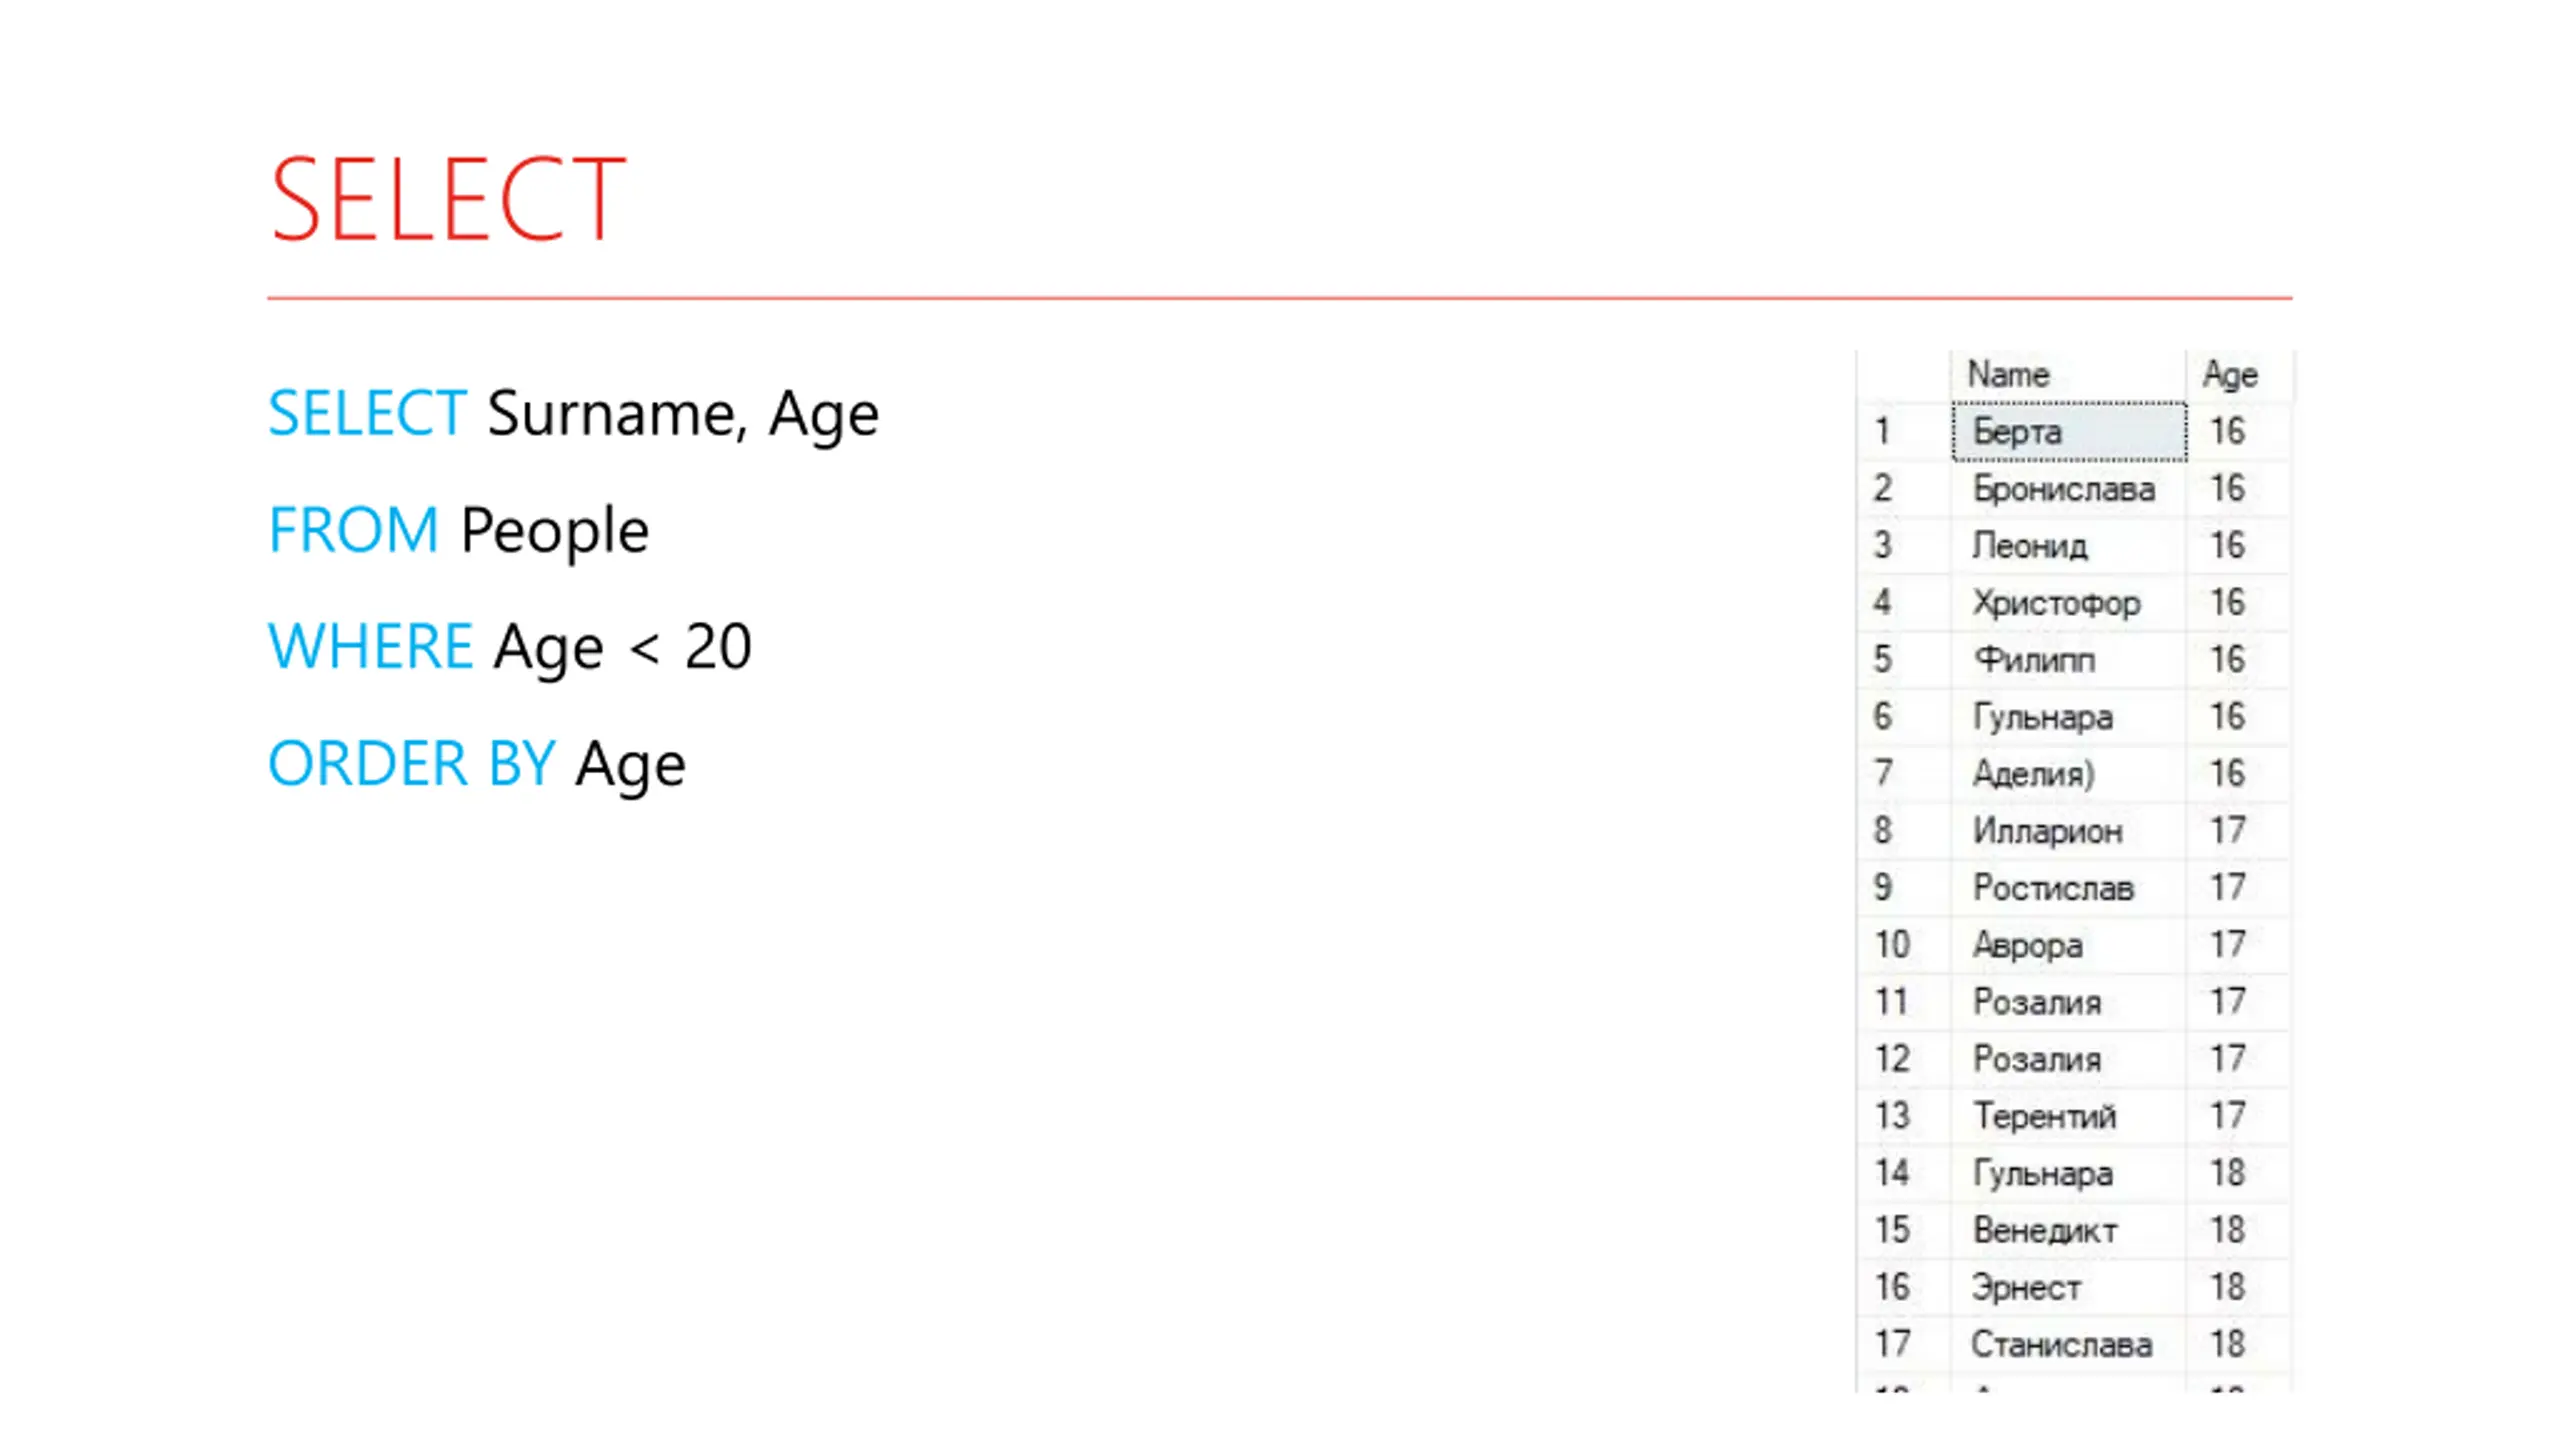Click the WHERE Age < 20 line
The width and height of the screenshot is (2560, 1440).
pyautogui.click(x=510, y=647)
